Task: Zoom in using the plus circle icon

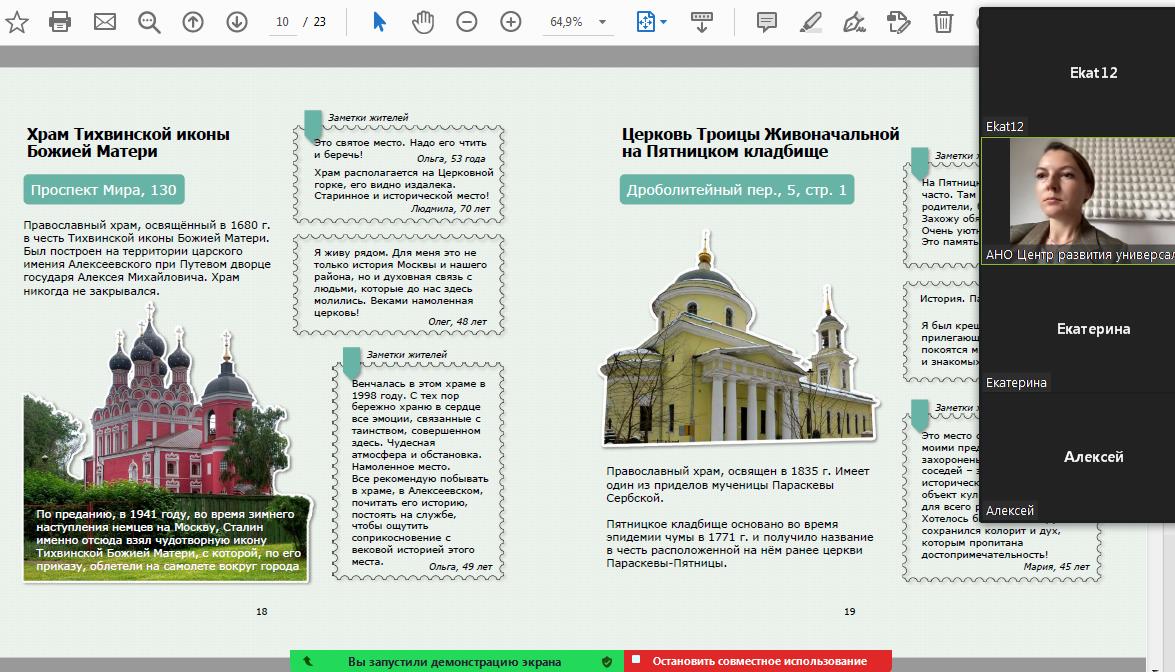Action: [510, 22]
